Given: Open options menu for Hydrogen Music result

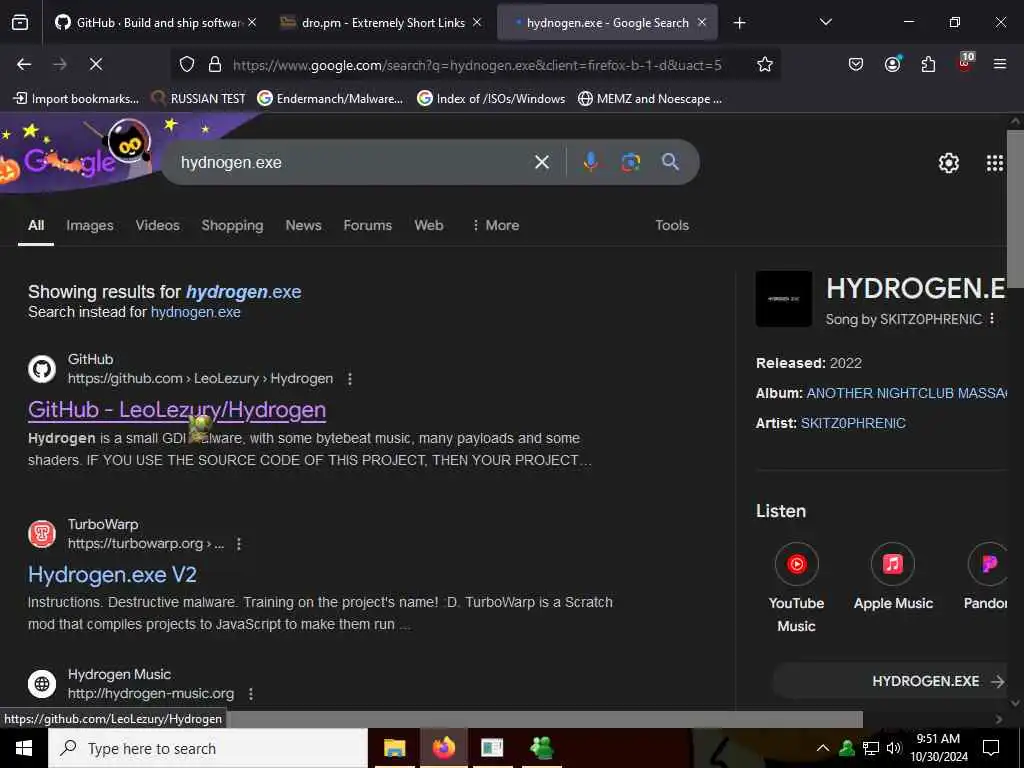Looking at the screenshot, I should point(251,694).
